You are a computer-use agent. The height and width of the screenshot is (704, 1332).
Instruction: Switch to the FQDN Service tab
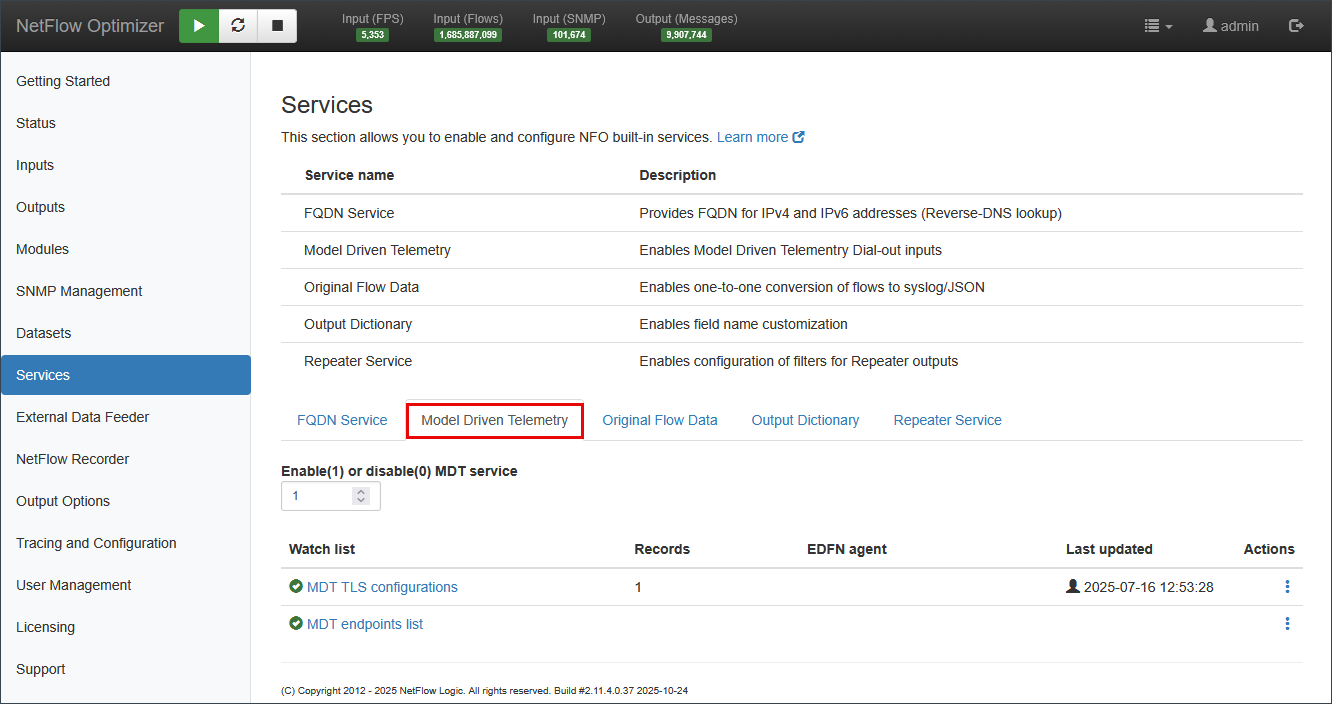342,421
